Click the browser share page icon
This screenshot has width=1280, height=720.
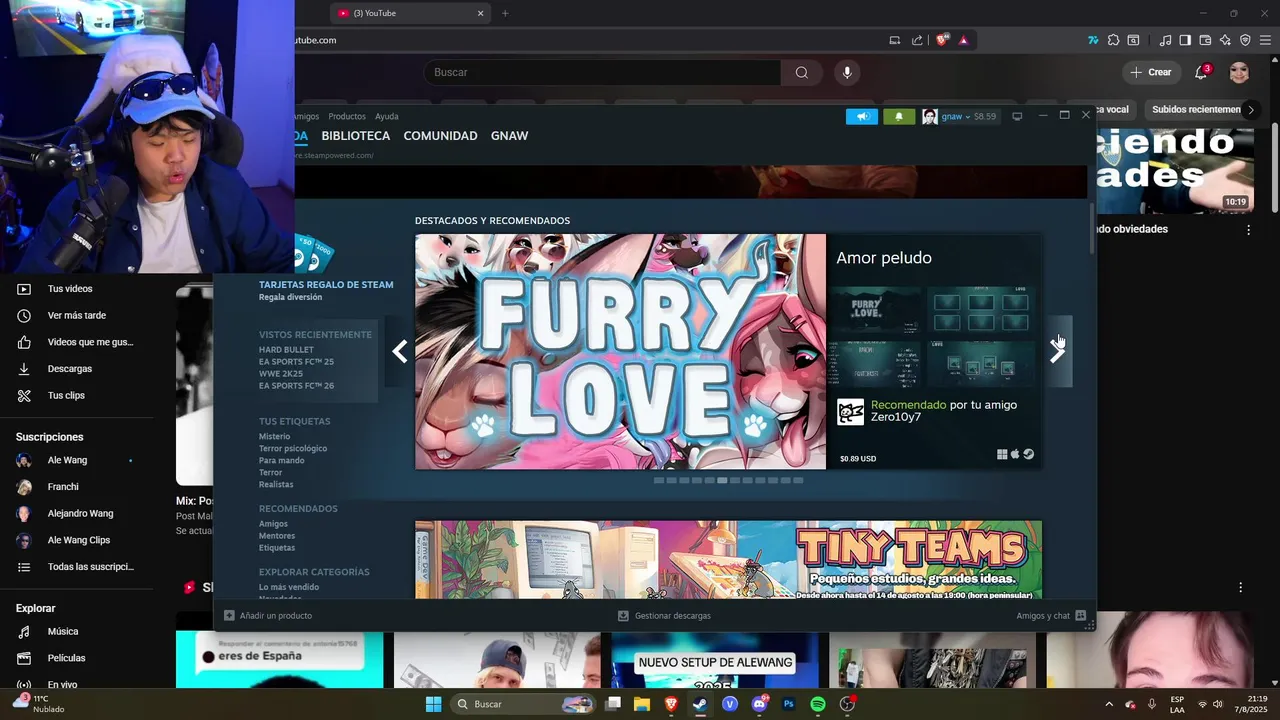[917, 40]
